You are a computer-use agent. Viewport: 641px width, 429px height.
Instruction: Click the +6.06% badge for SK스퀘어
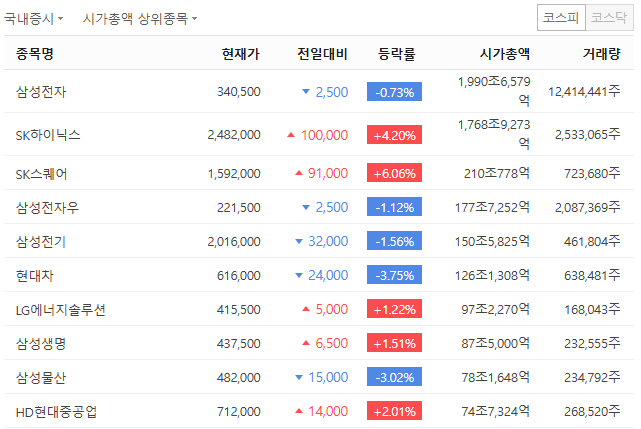click(x=394, y=173)
